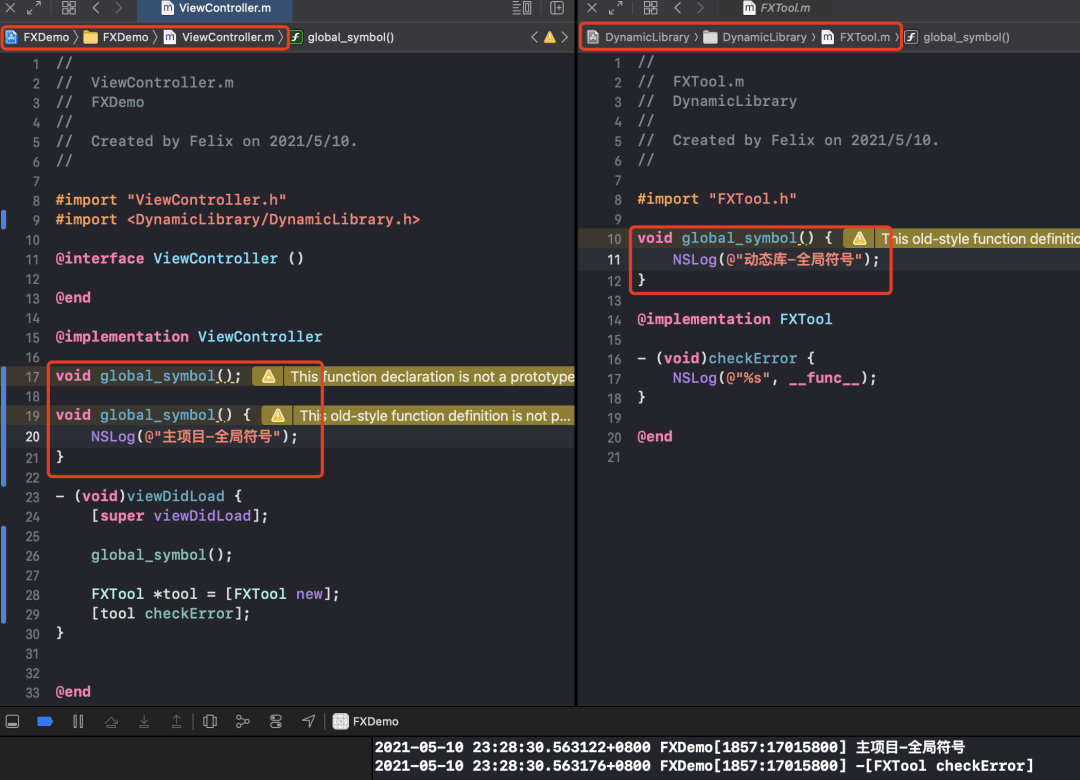Click the warning icon in left jump bar
The height and width of the screenshot is (780, 1080).
550,37
